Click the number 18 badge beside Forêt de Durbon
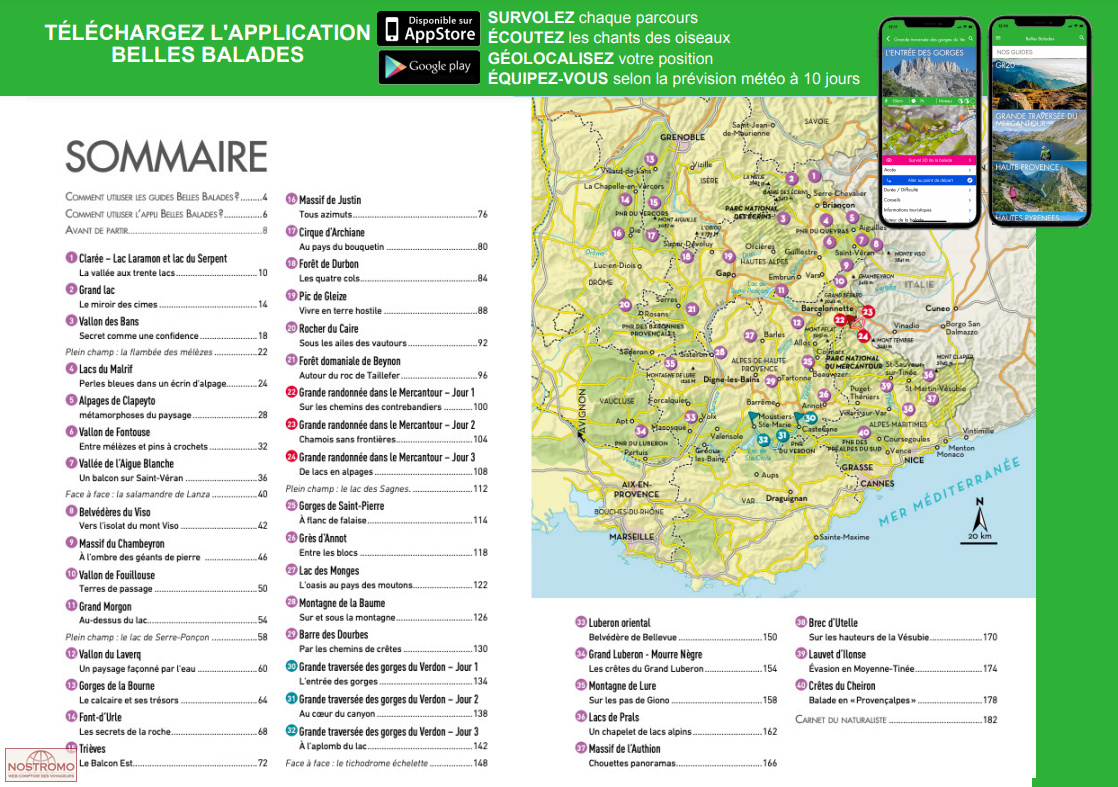 click(292, 263)
